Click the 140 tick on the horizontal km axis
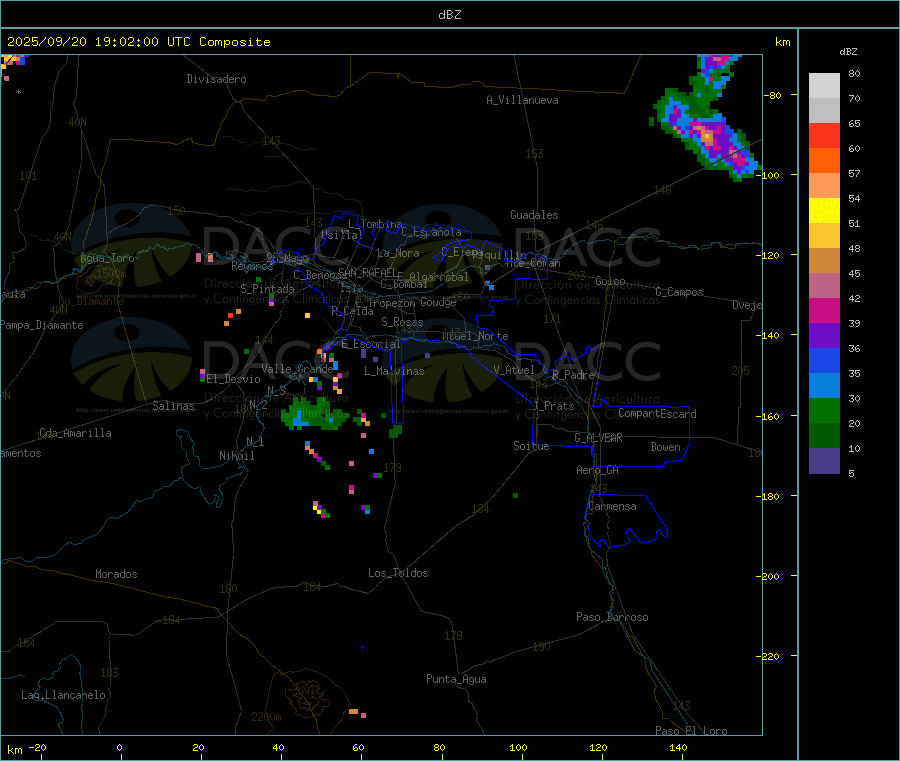This screenshot has height=761, width=900. click(x=678, y=748)
